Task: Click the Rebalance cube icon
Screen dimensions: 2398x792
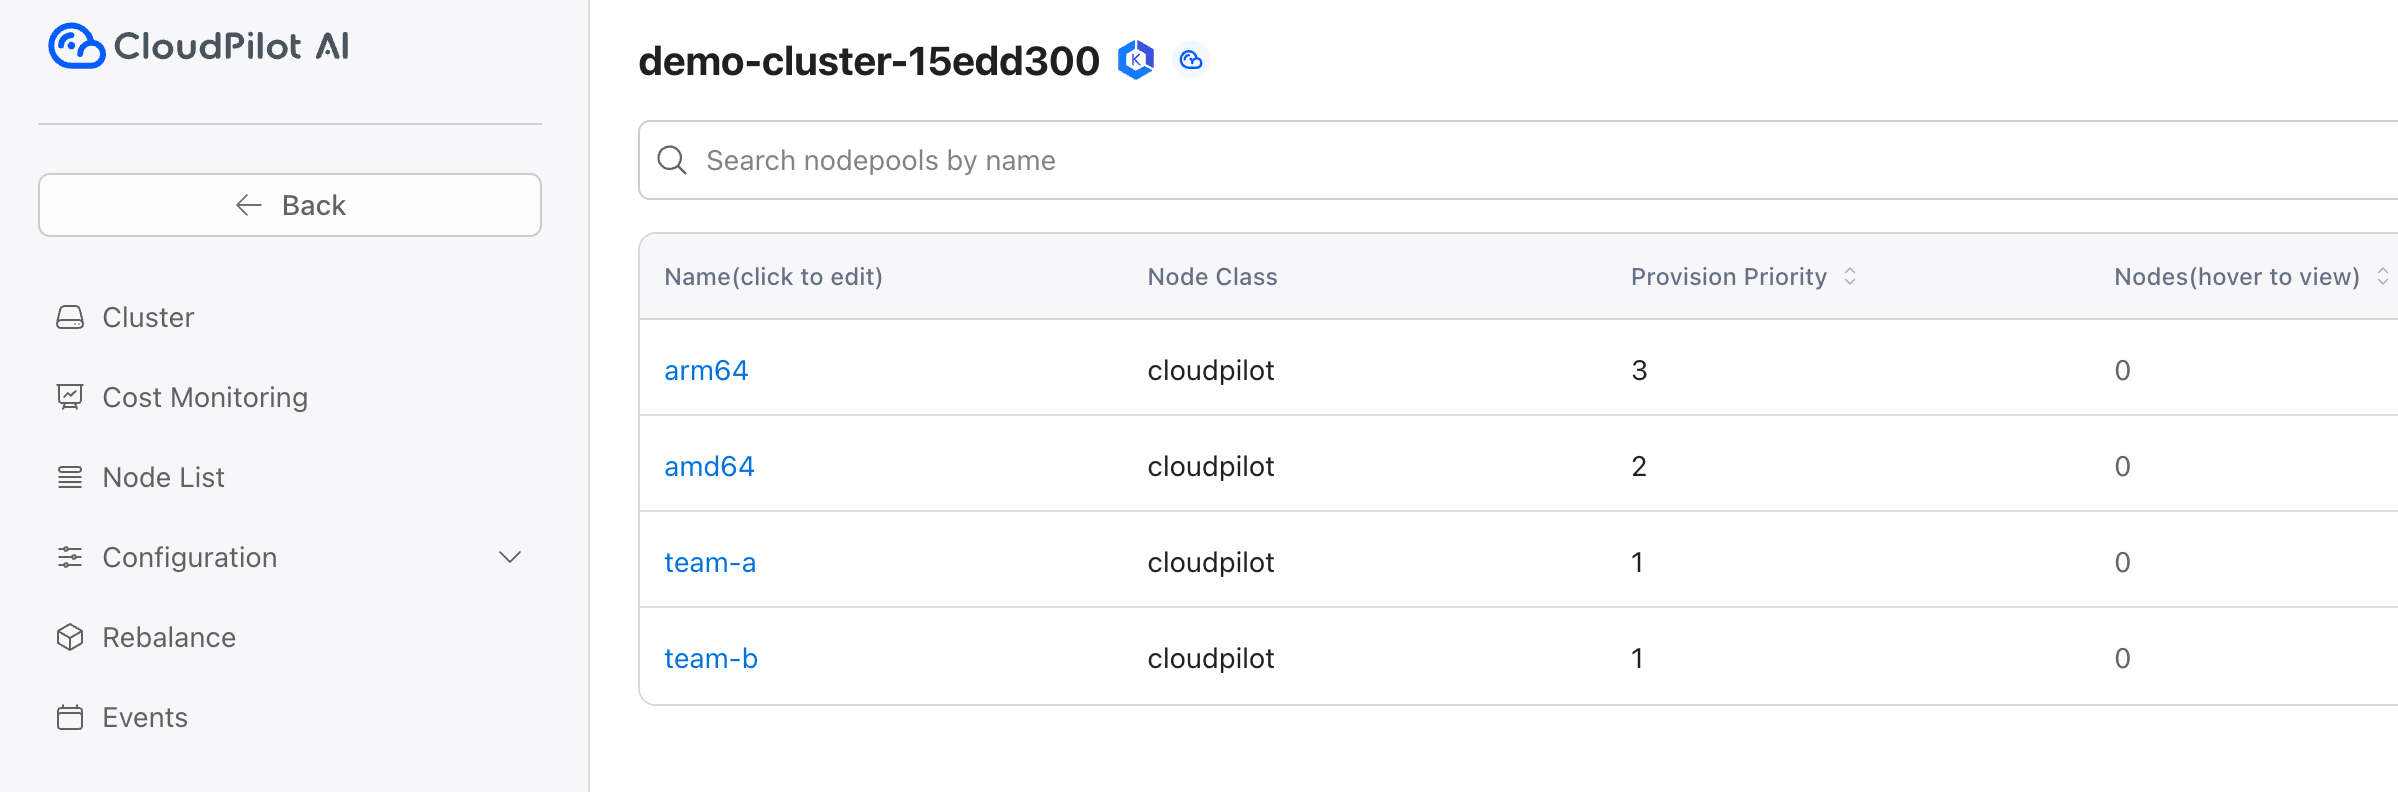Action: tap(70, 637)
